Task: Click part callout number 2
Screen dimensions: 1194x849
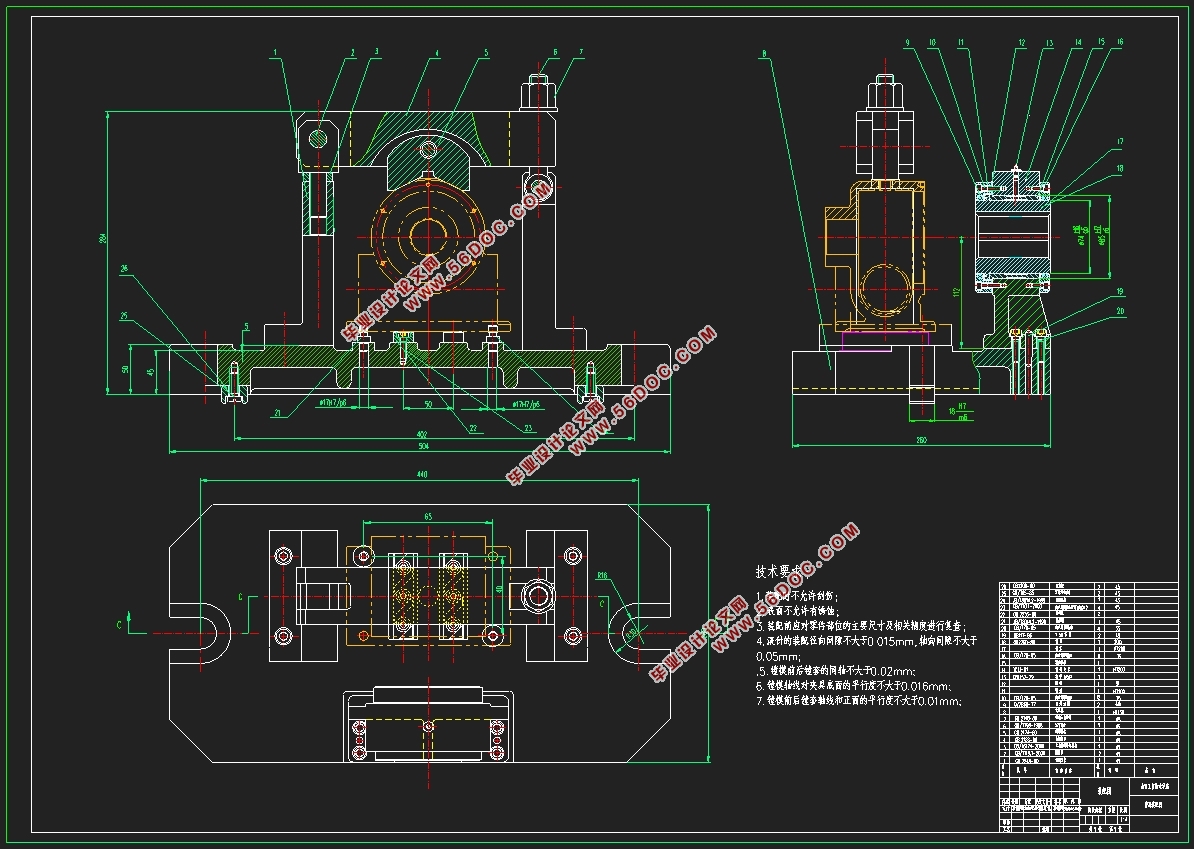Action: coord(353,53)
